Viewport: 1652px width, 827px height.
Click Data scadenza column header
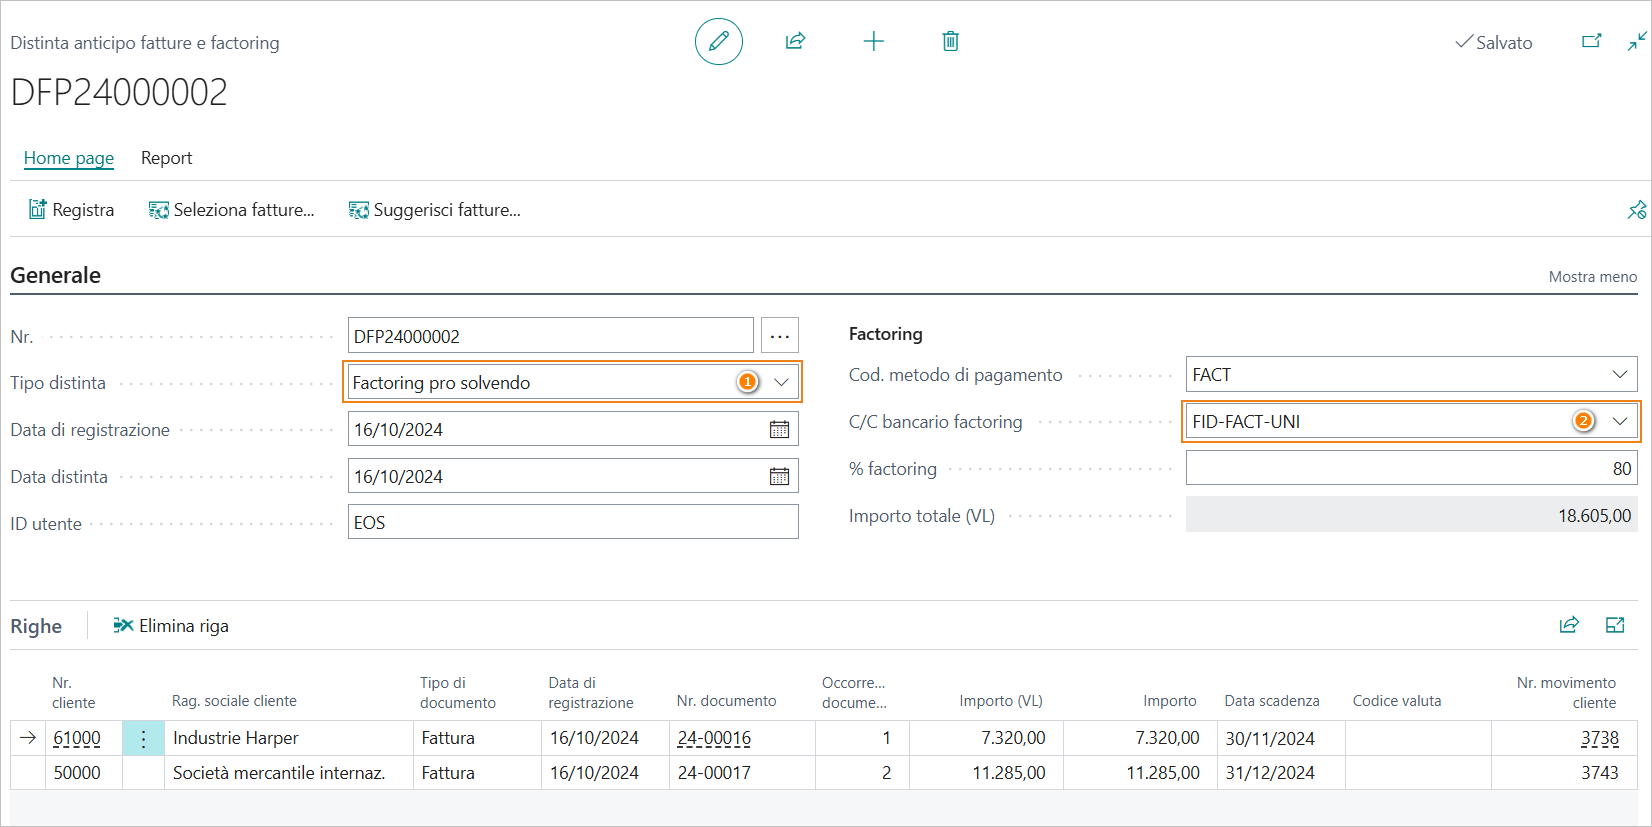pyautogui.click(x=1272, y=701)
